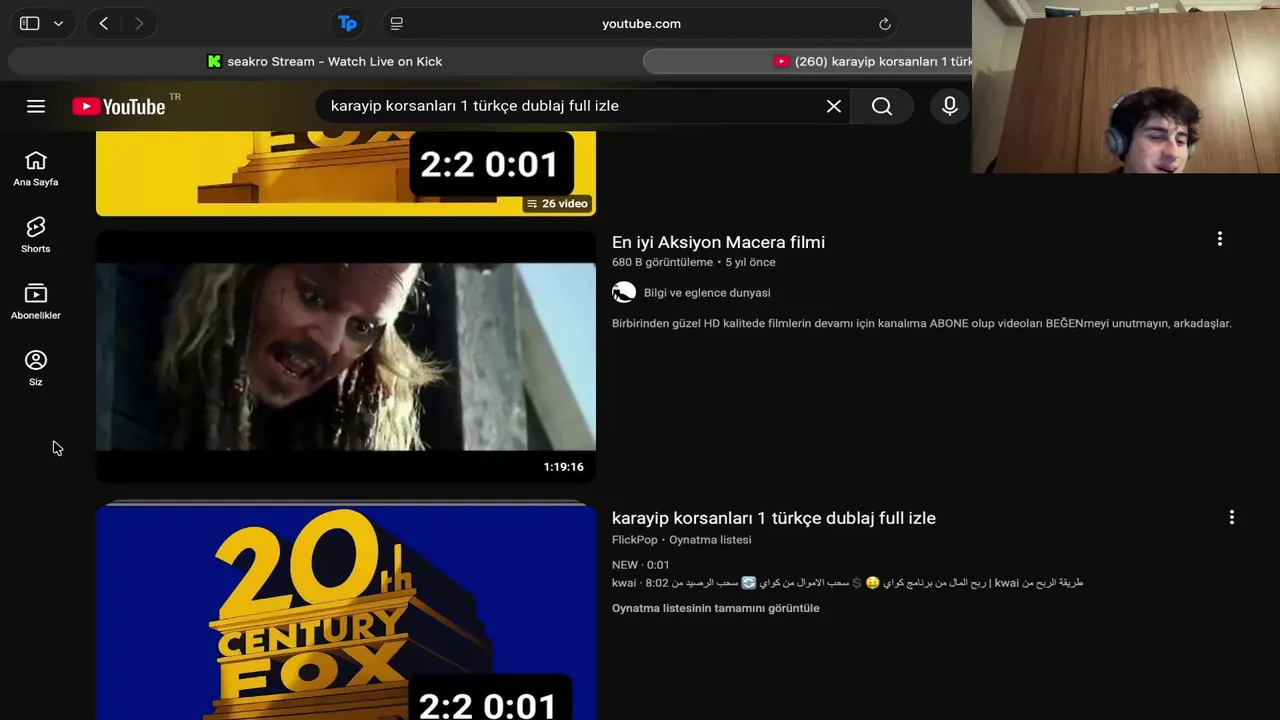
Task: Go back with the browser back arrow
Action: click(104, 23)
